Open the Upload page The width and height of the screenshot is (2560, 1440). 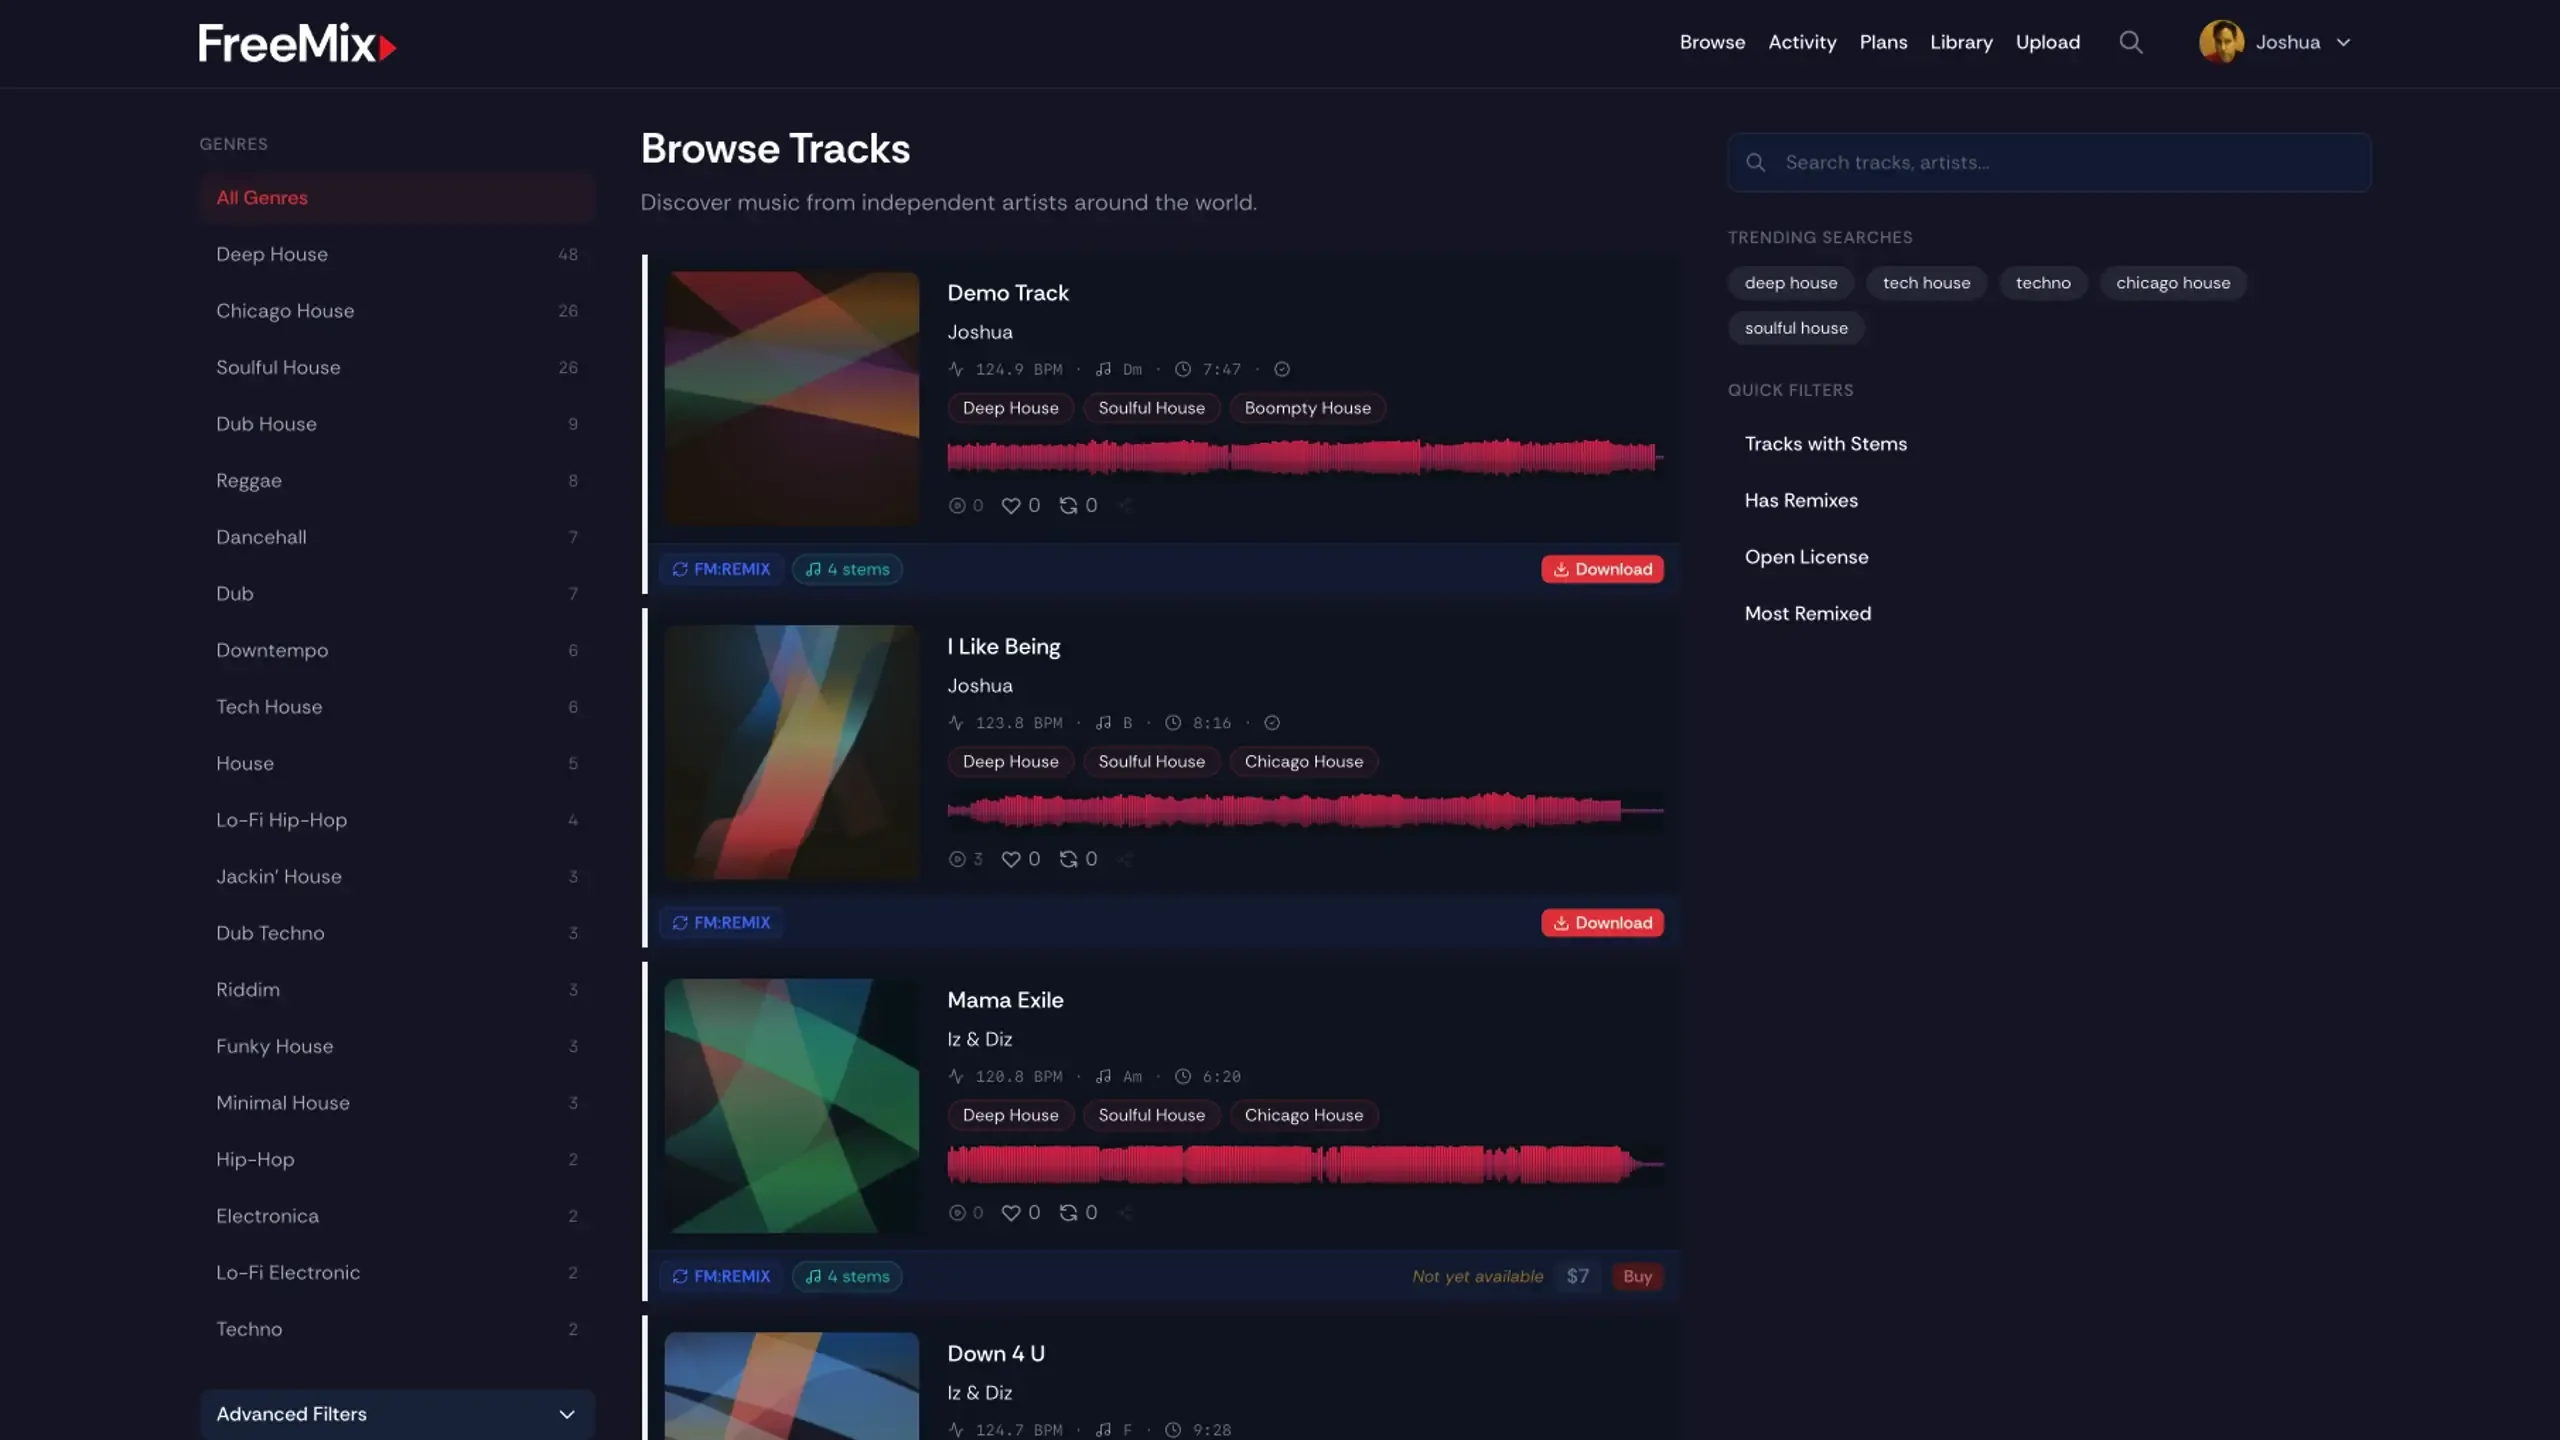click(x=2047, y=42)
